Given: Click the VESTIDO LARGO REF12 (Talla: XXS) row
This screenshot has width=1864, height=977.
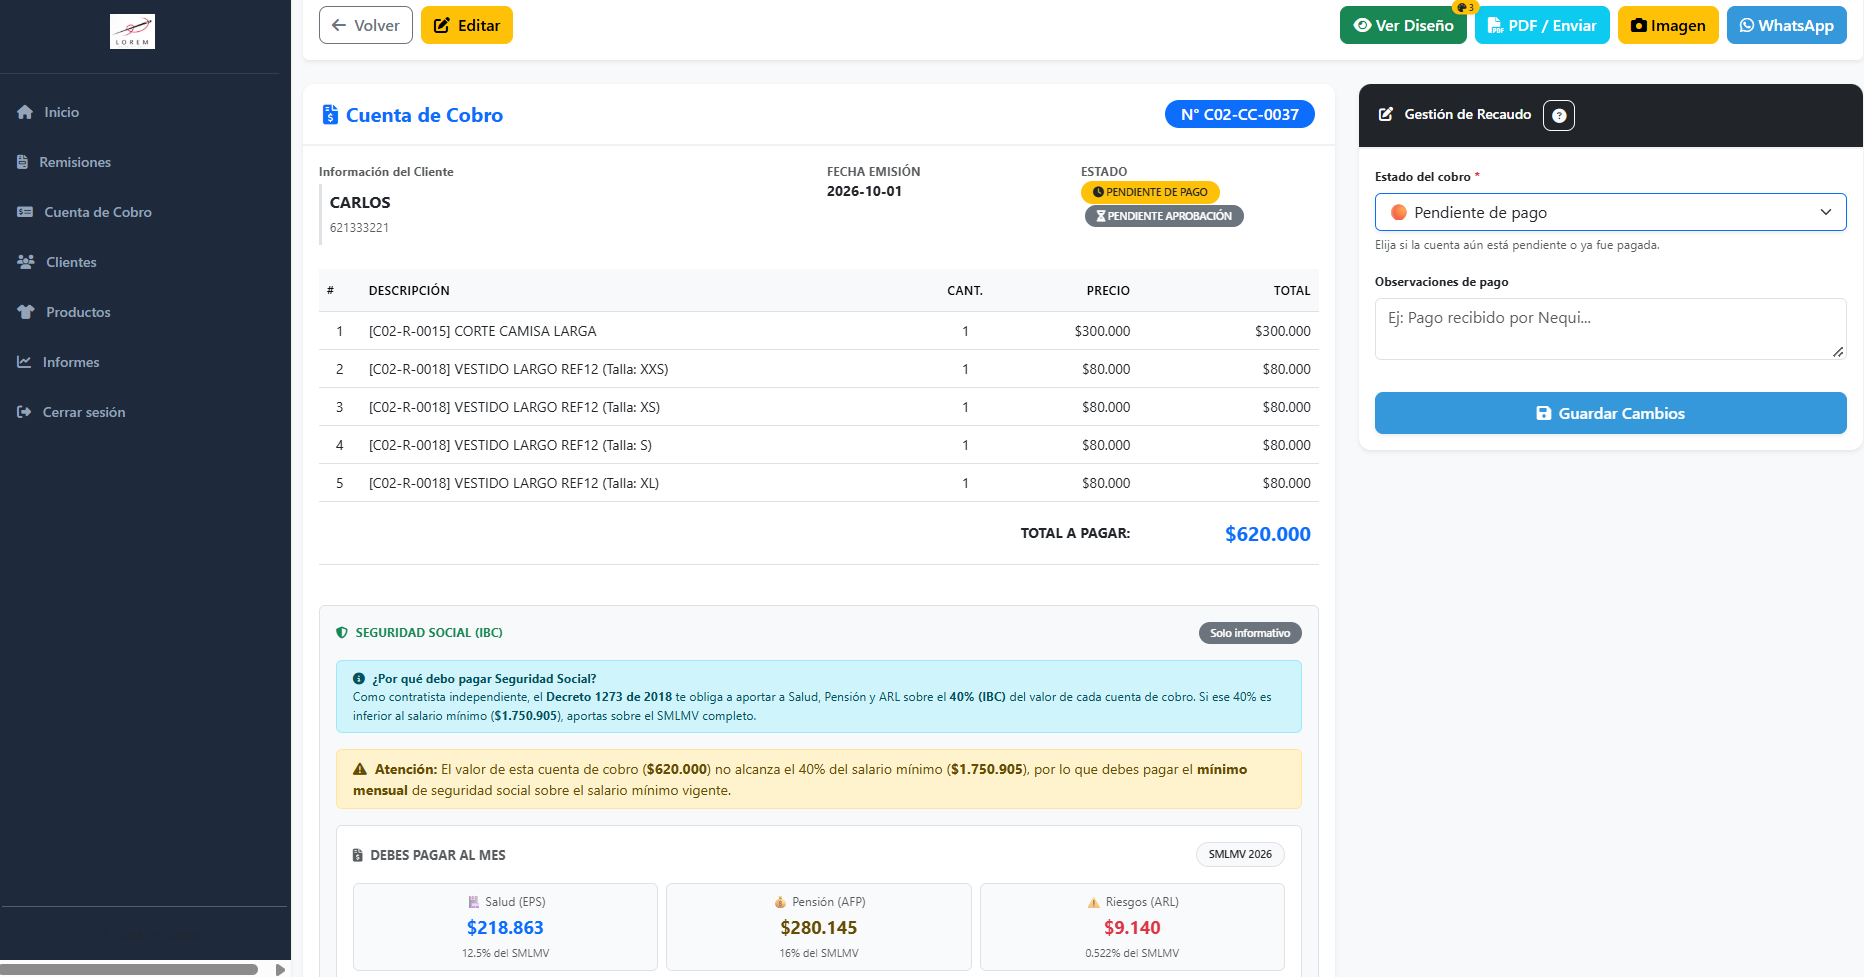Looking at the screenshot, I should (818, 369).
